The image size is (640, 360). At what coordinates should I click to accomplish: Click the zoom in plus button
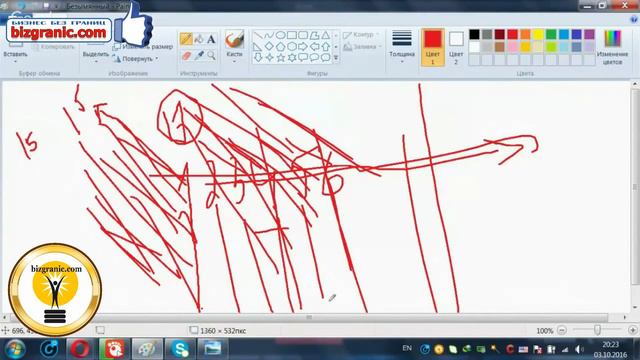pyautogui.click(x=633, y=330)
